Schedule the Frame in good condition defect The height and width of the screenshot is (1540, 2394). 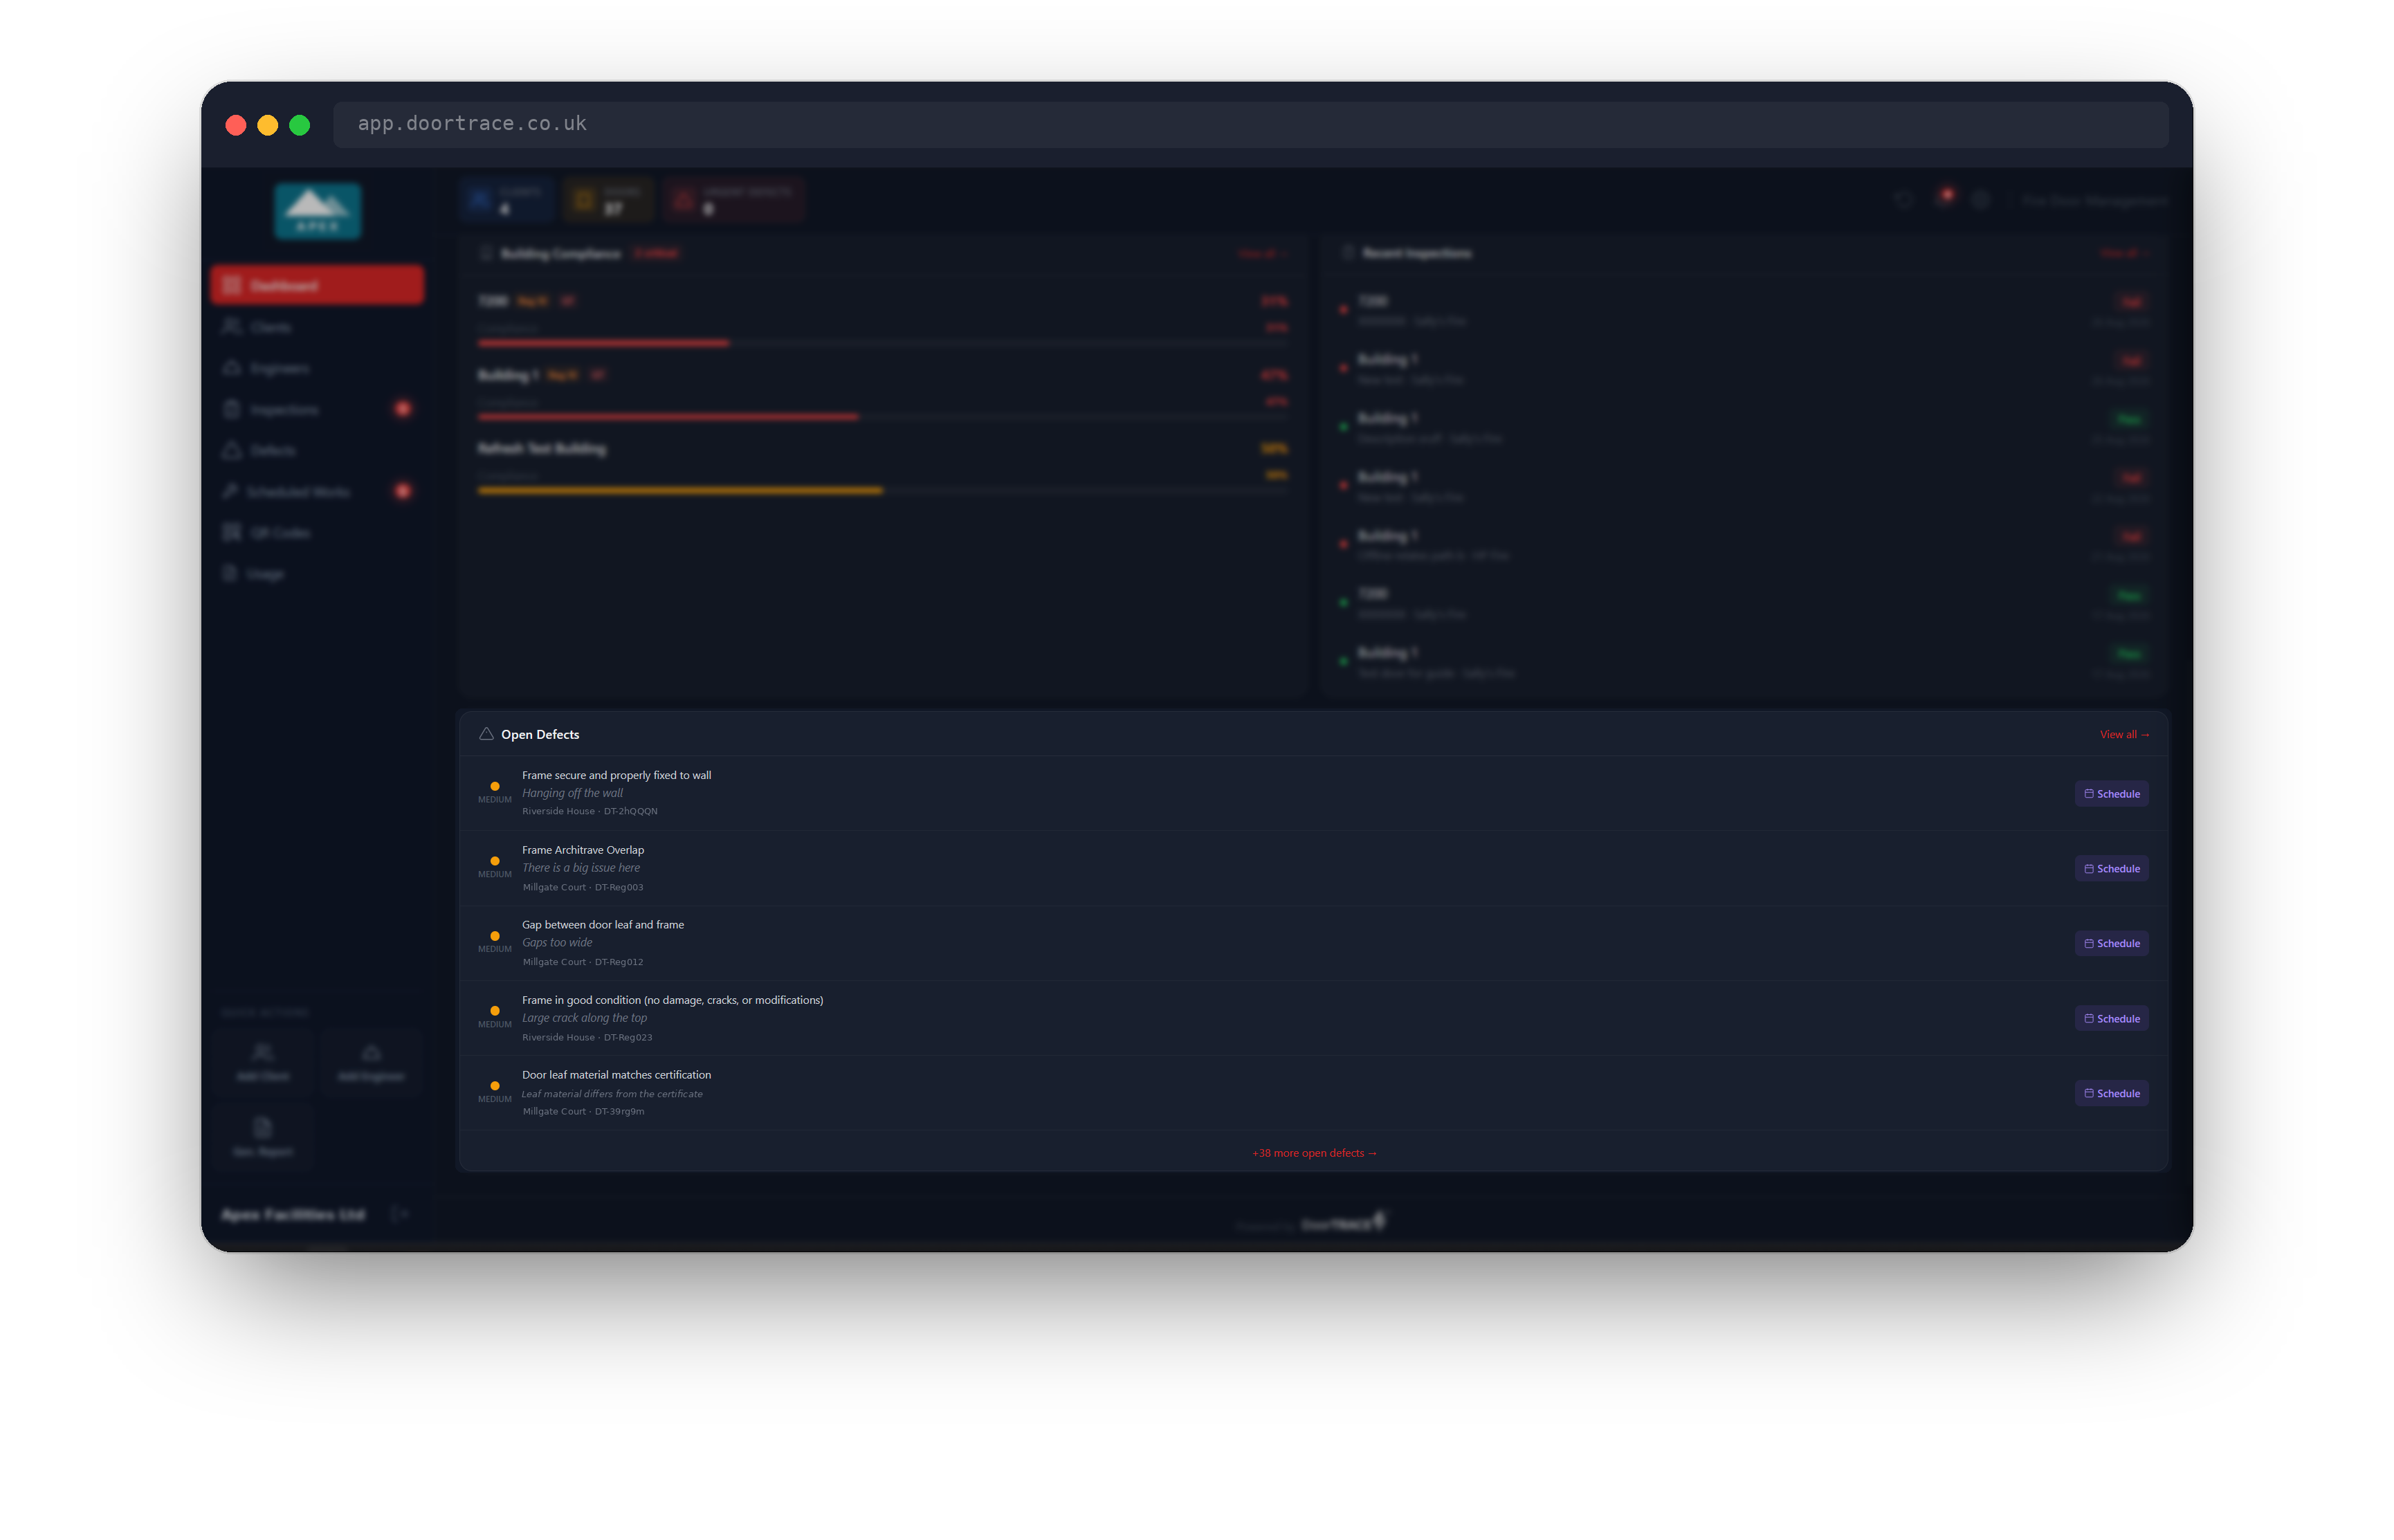[2111, 1019]
